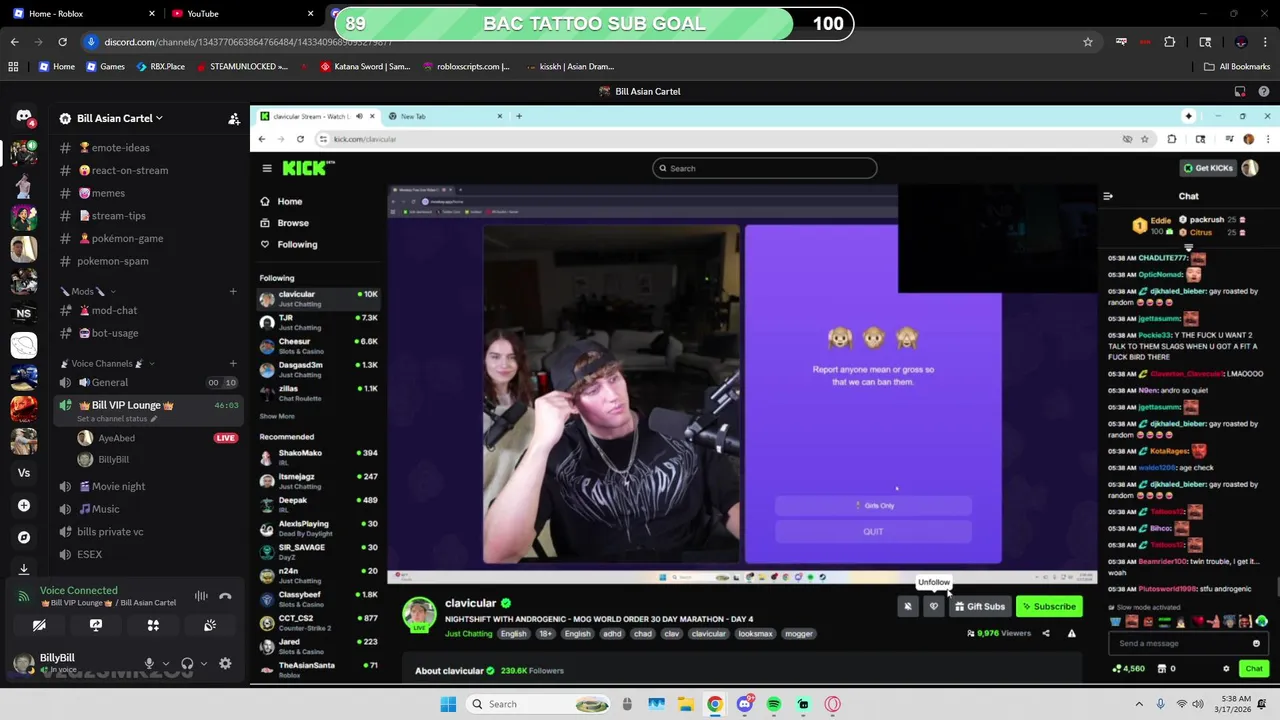
Task: Deafen headphones toggle
Action: coord(187,663)
